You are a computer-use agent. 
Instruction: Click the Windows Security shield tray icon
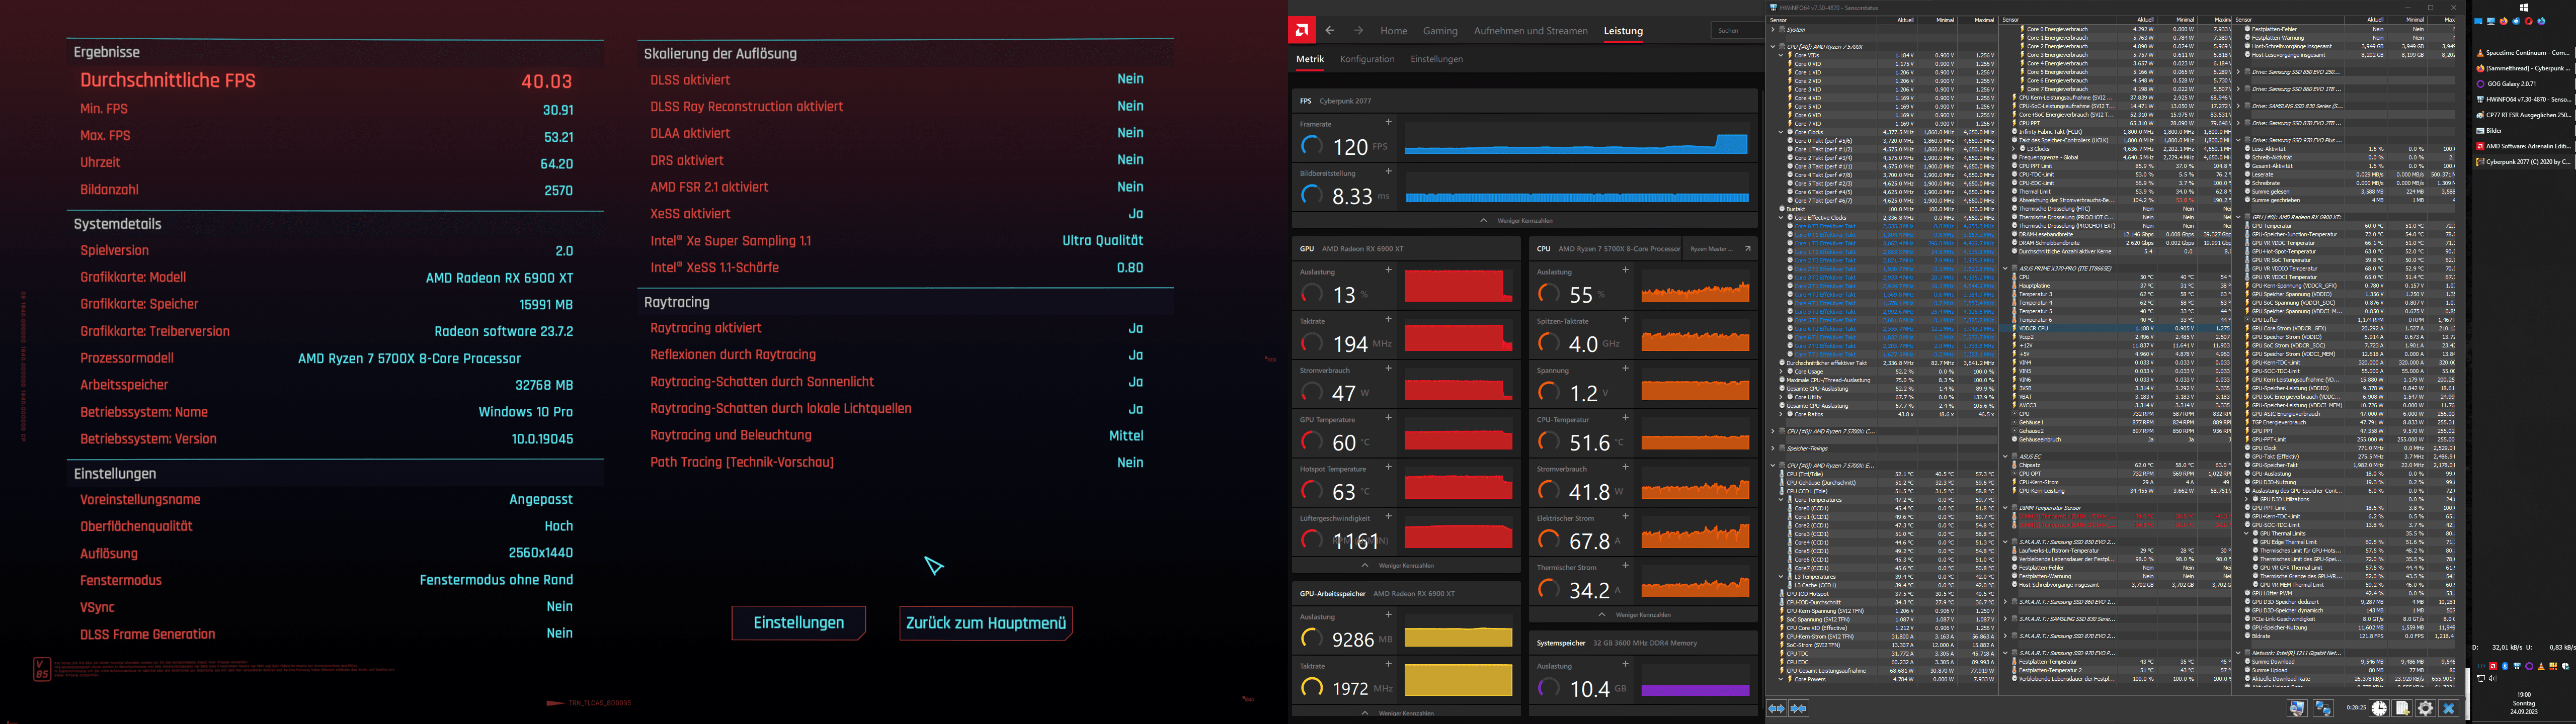[x=2565, y=666]
